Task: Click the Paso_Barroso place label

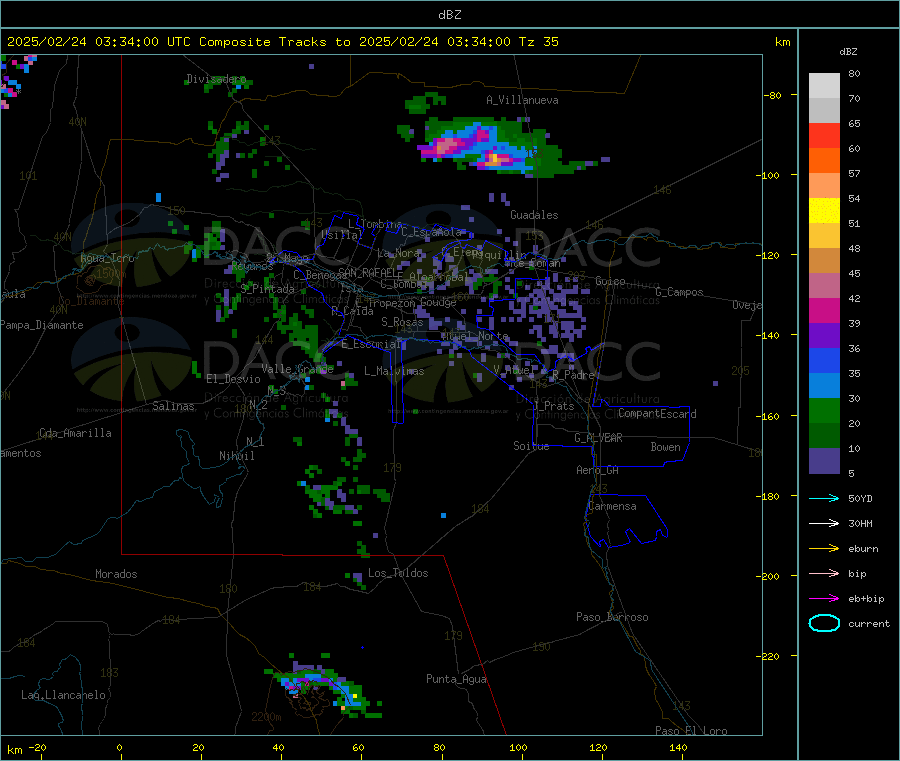Action: 612,617
